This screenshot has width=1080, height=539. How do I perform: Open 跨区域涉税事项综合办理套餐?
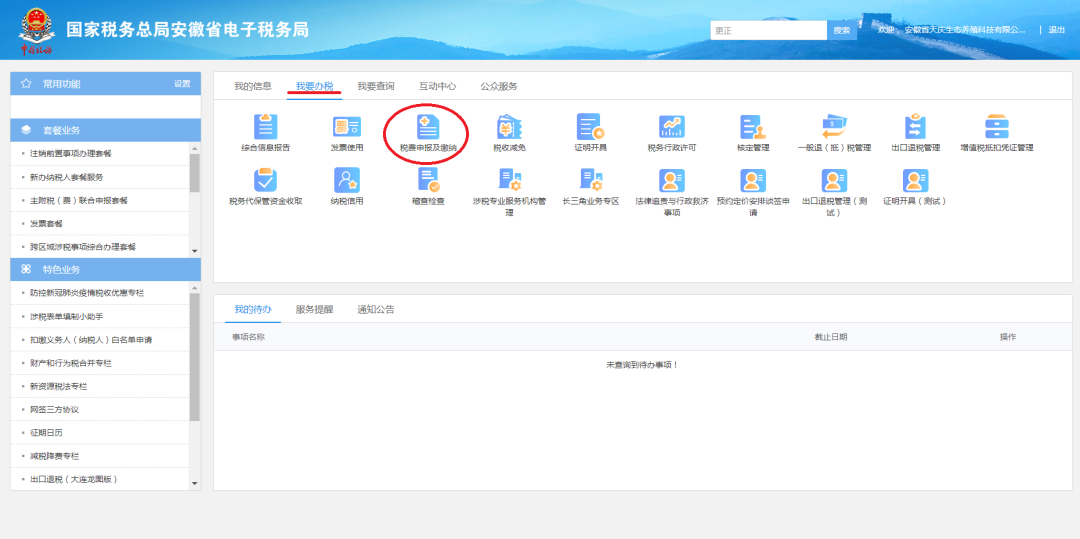point(83,246)
